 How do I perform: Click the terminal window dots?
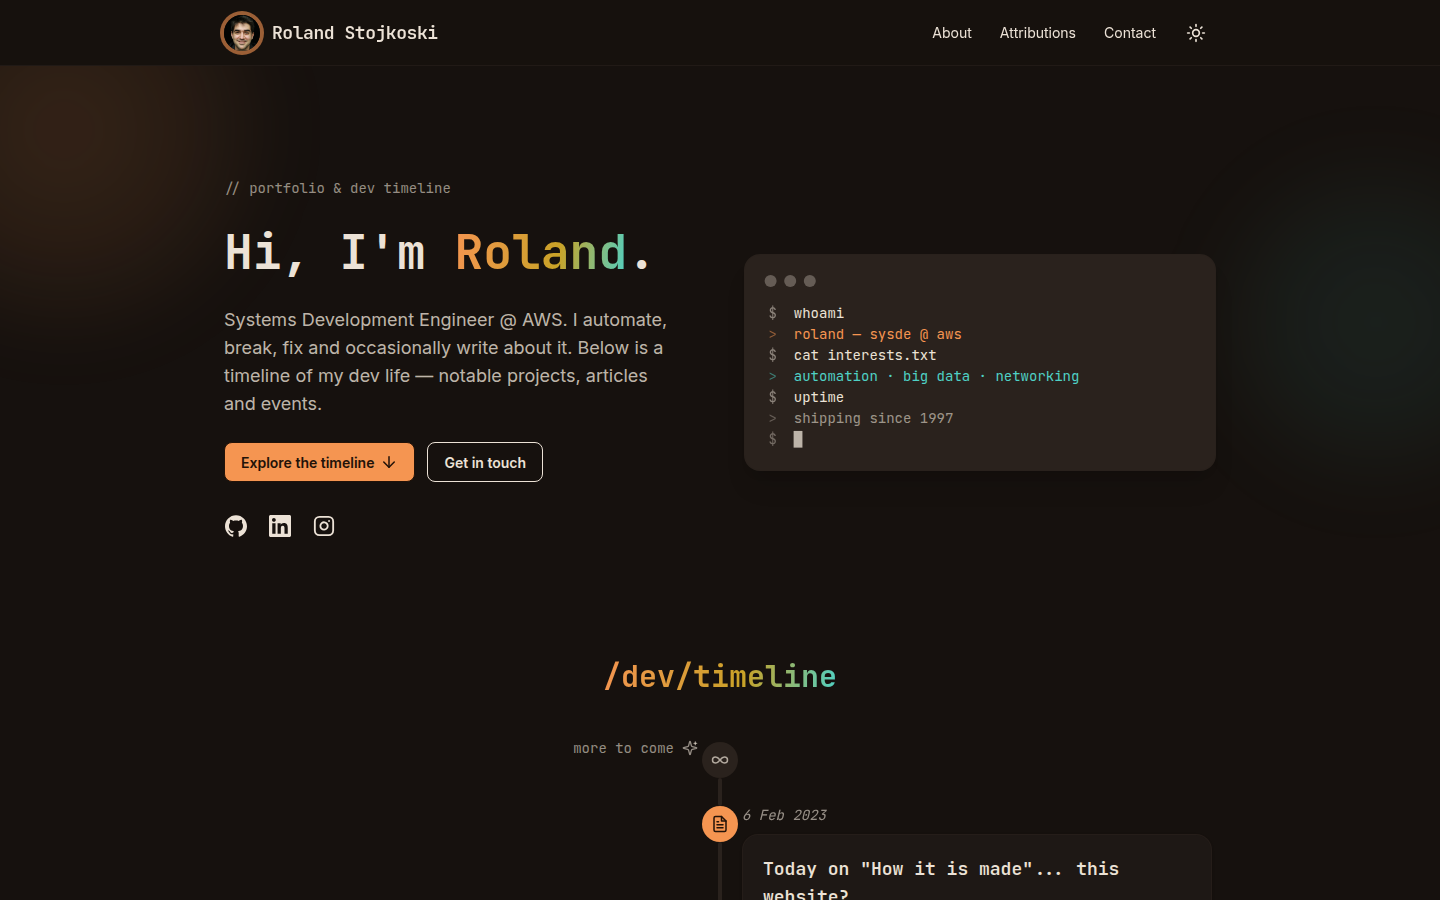click(790, 281)
